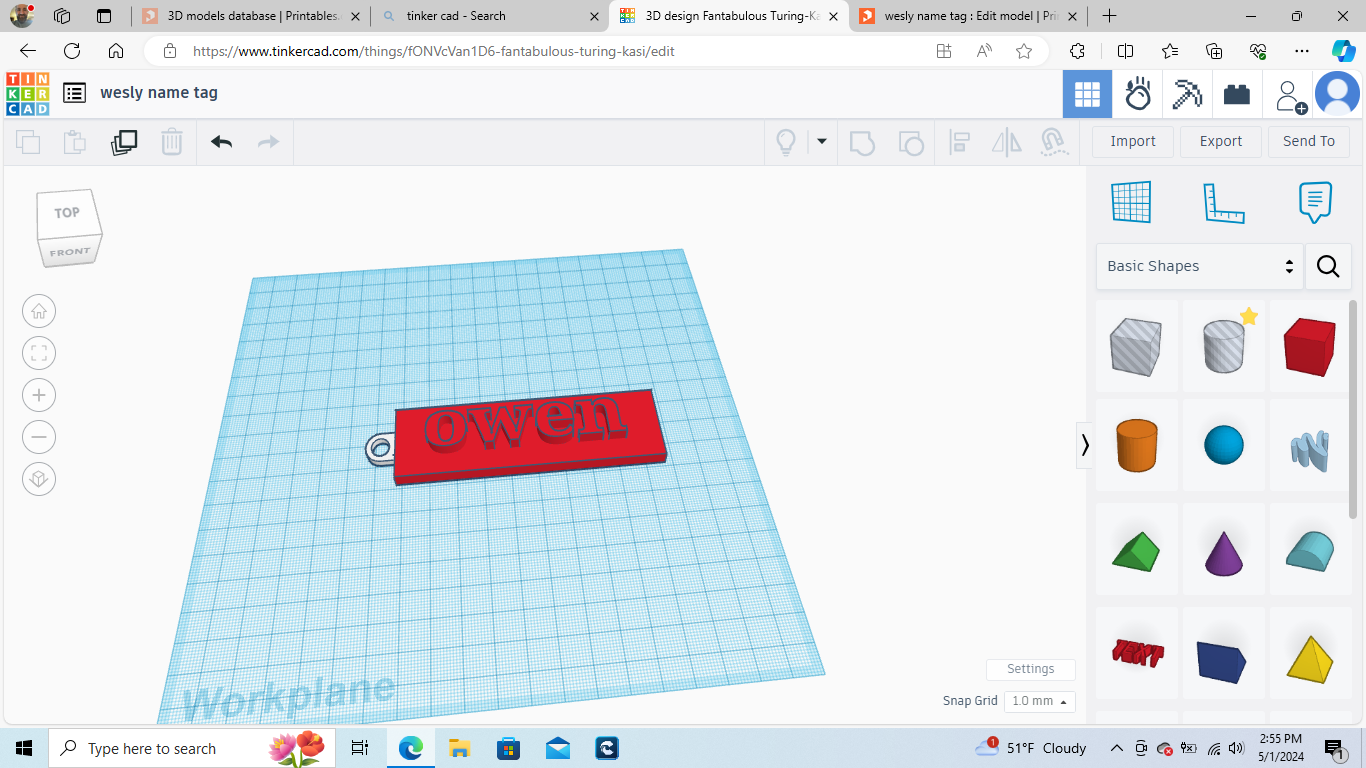
Task: Click the Import button
Action: (1133, 141)
